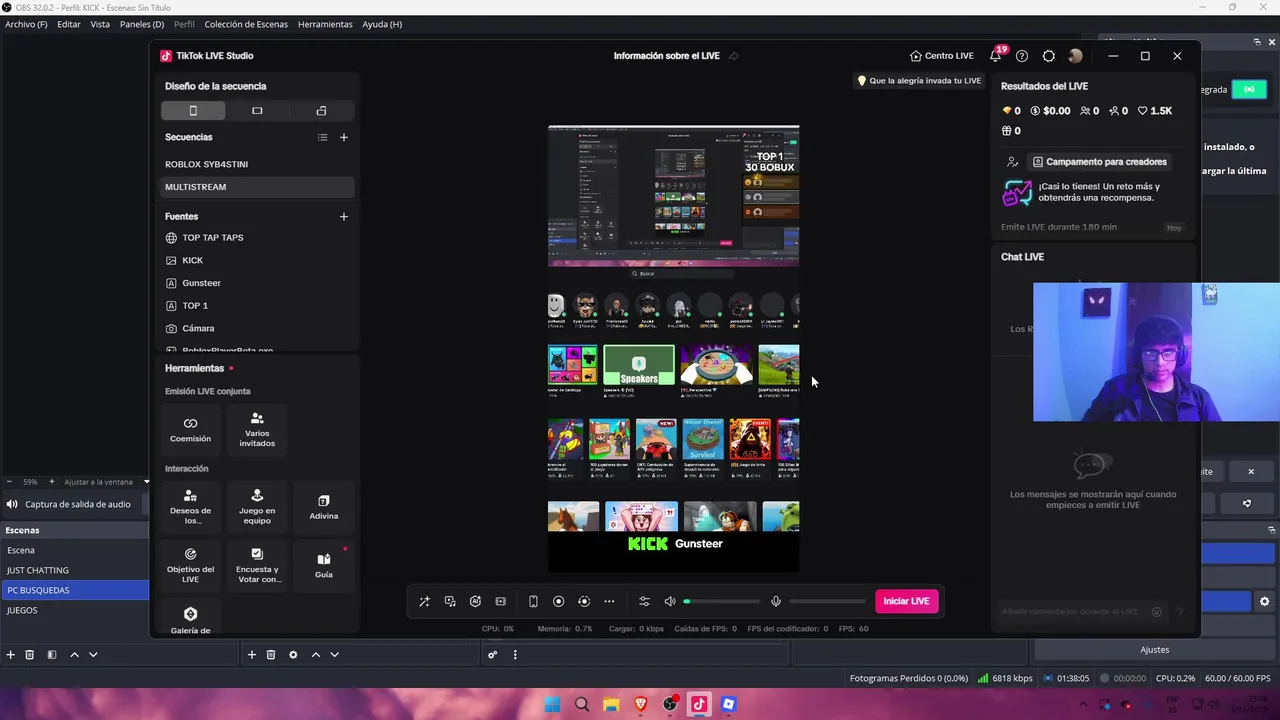
Task: Open the Varios invitados tool
Action: point(257,429)
